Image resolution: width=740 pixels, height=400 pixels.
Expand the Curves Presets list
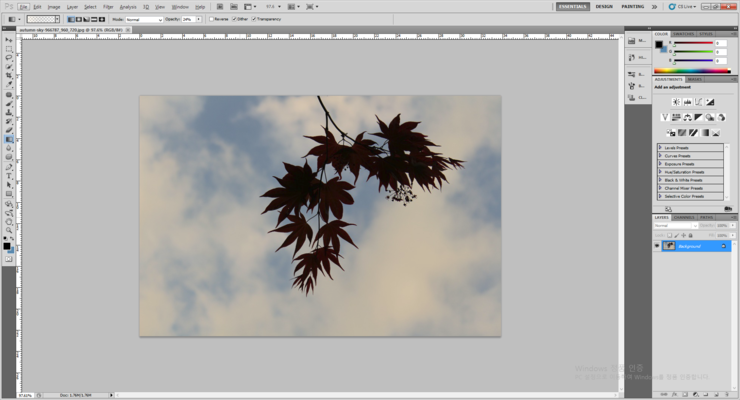pos(660,155)
